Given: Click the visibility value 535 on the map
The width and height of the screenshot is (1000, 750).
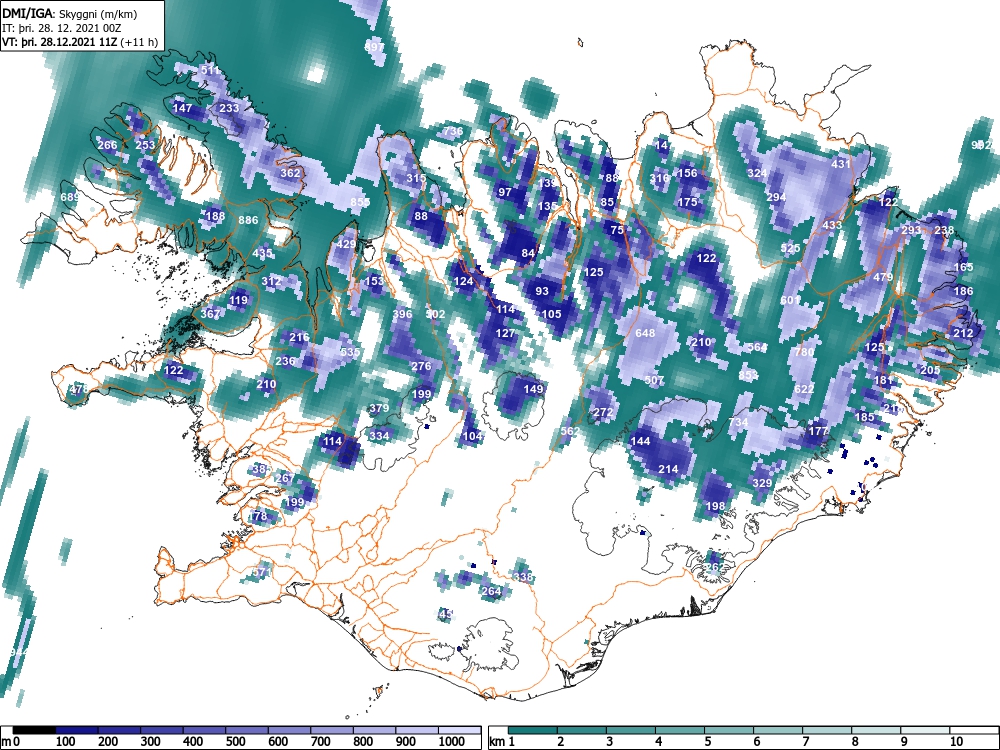Looking at the screenshot, I should (350, 351).
